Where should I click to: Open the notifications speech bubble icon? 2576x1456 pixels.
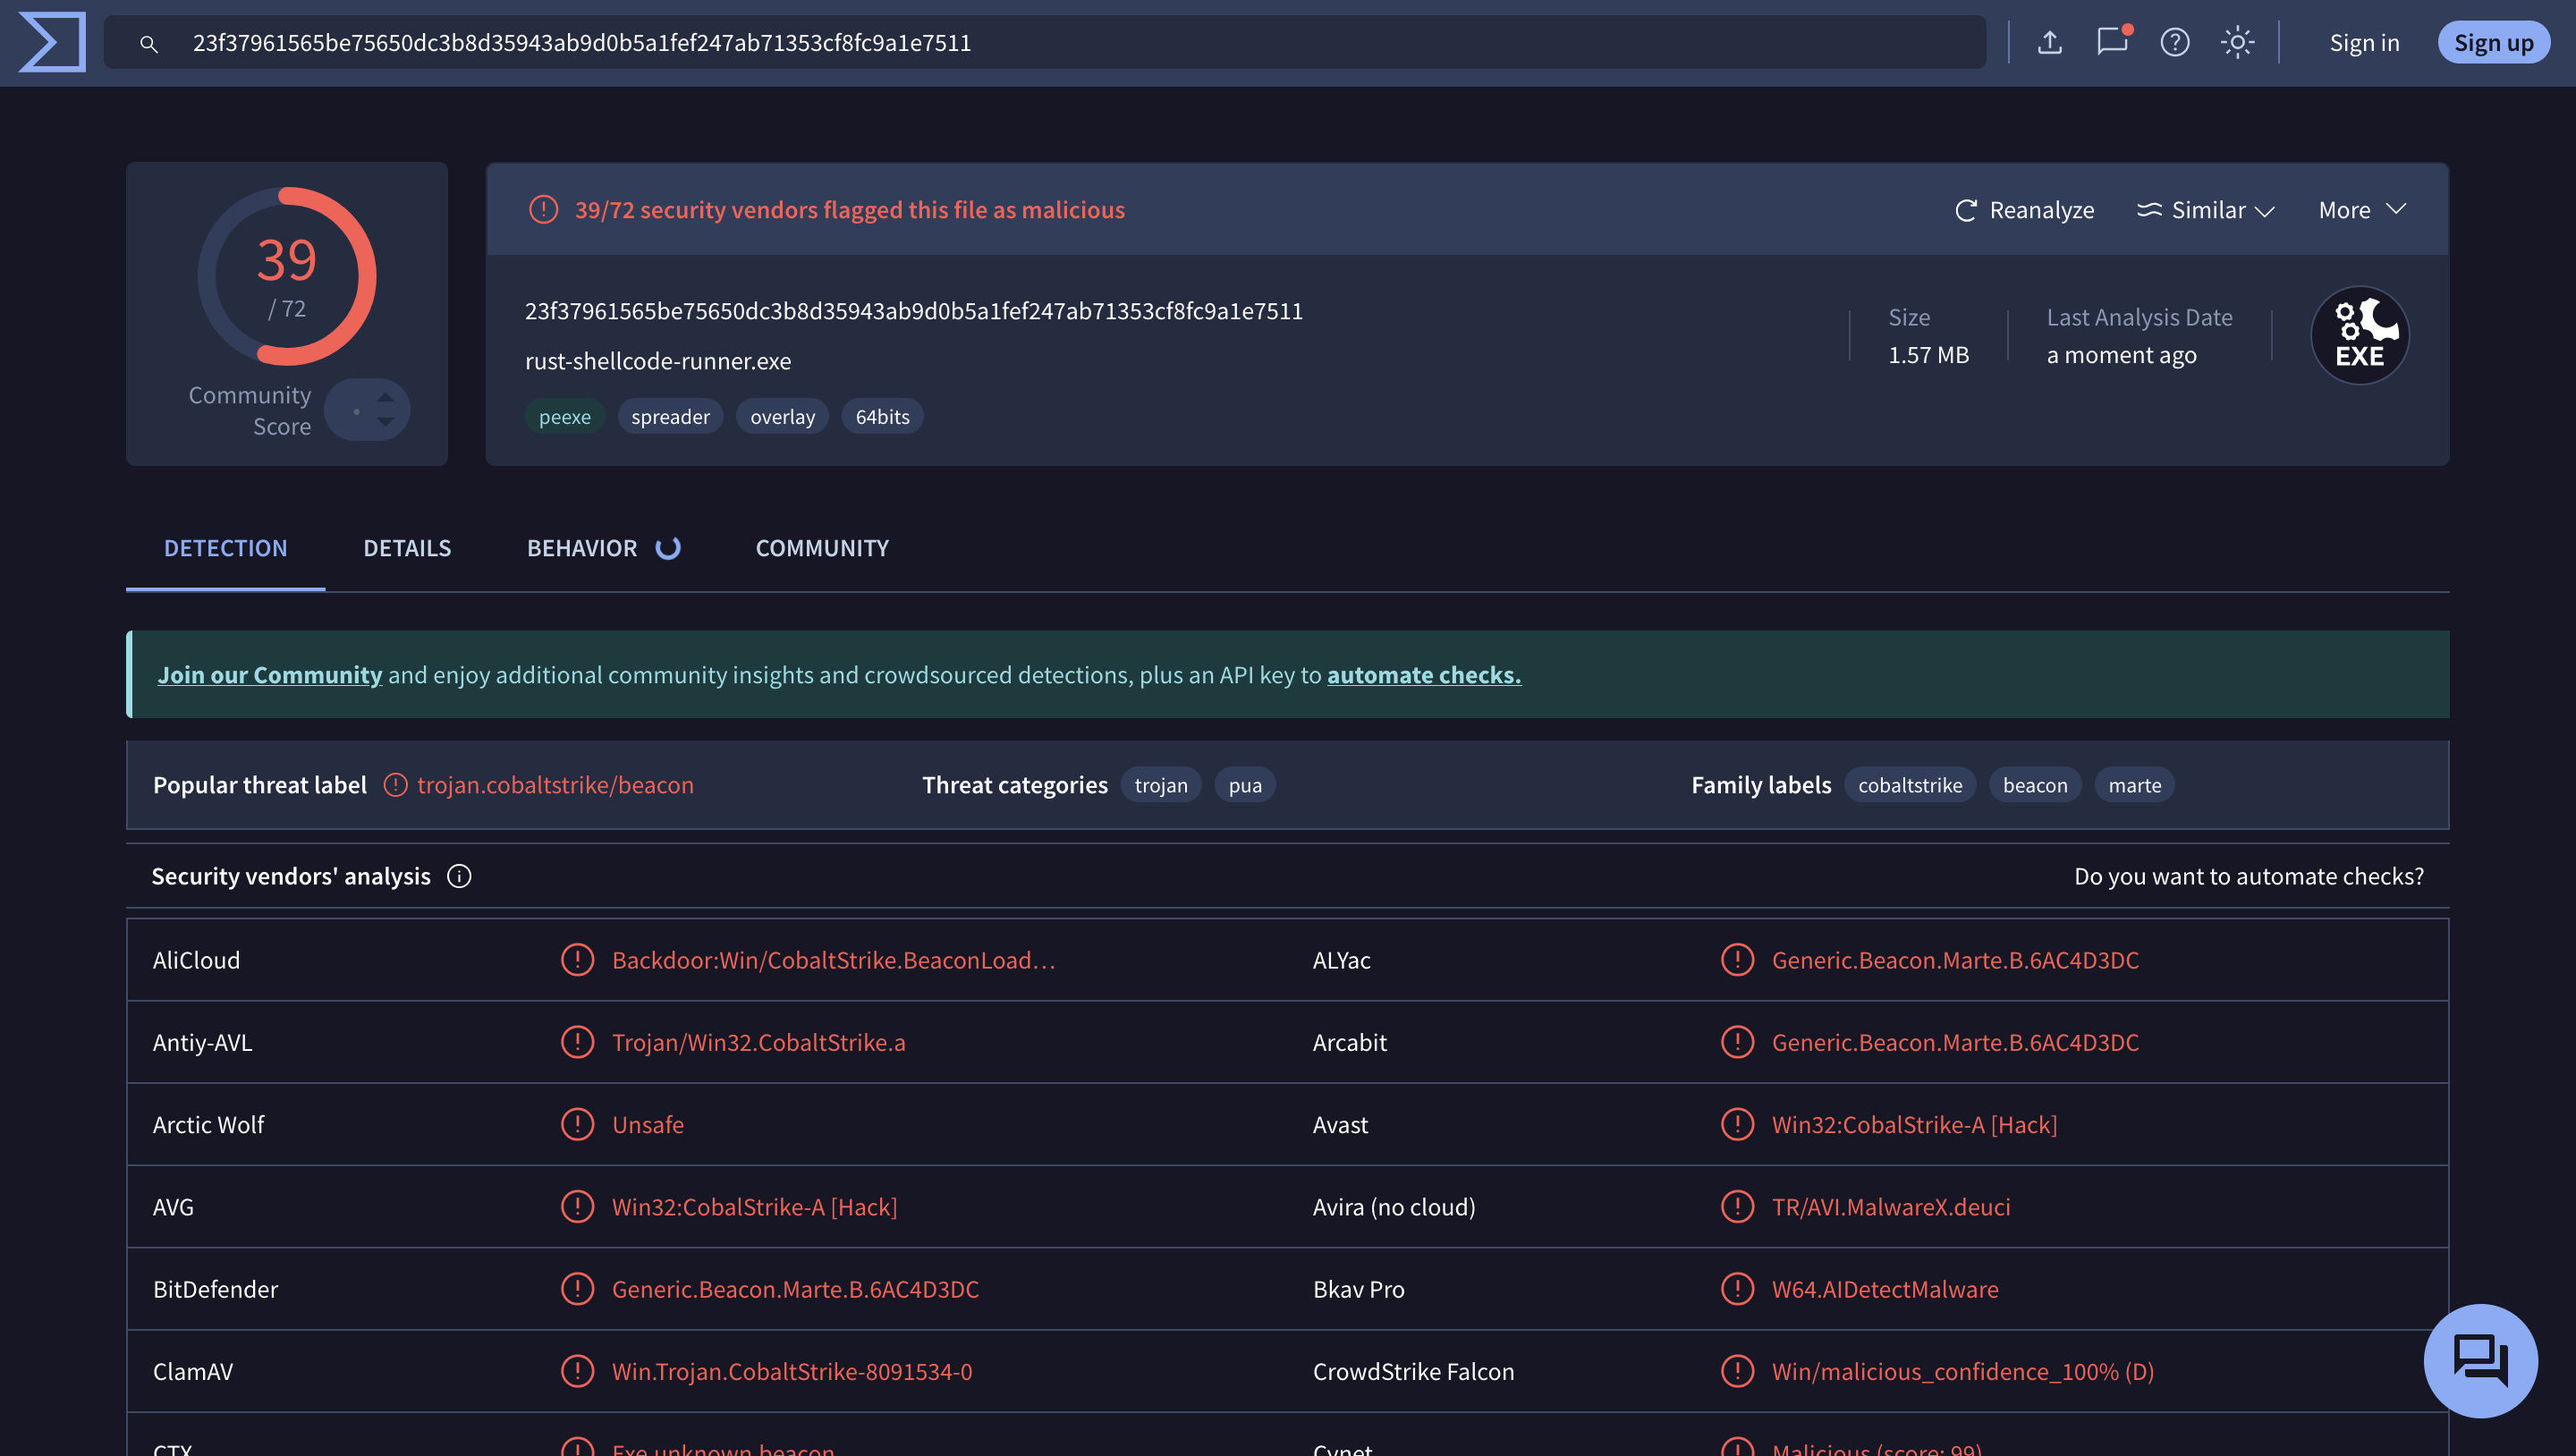coord(2113,42)
